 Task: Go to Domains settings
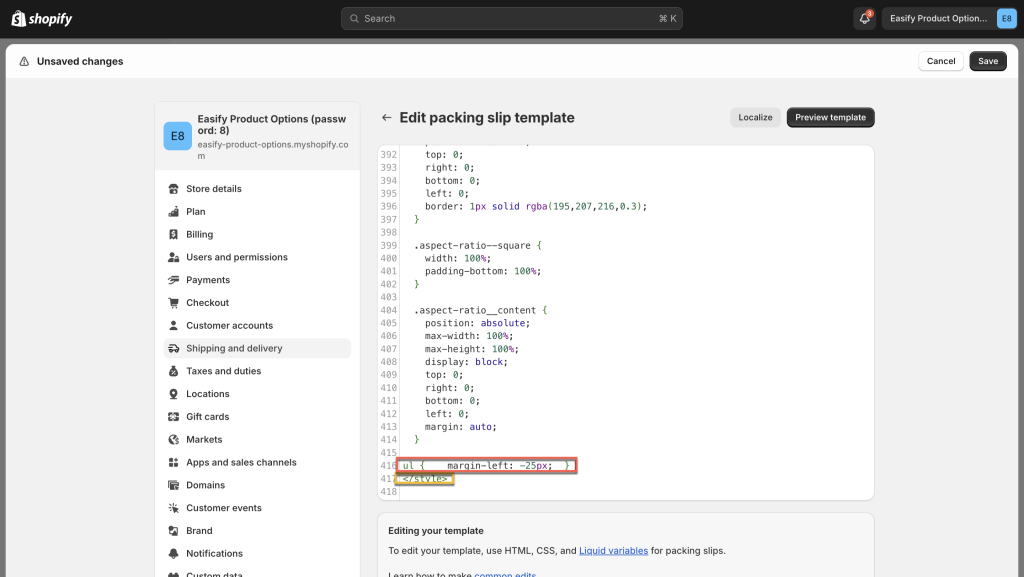click(x=257, y=486)
